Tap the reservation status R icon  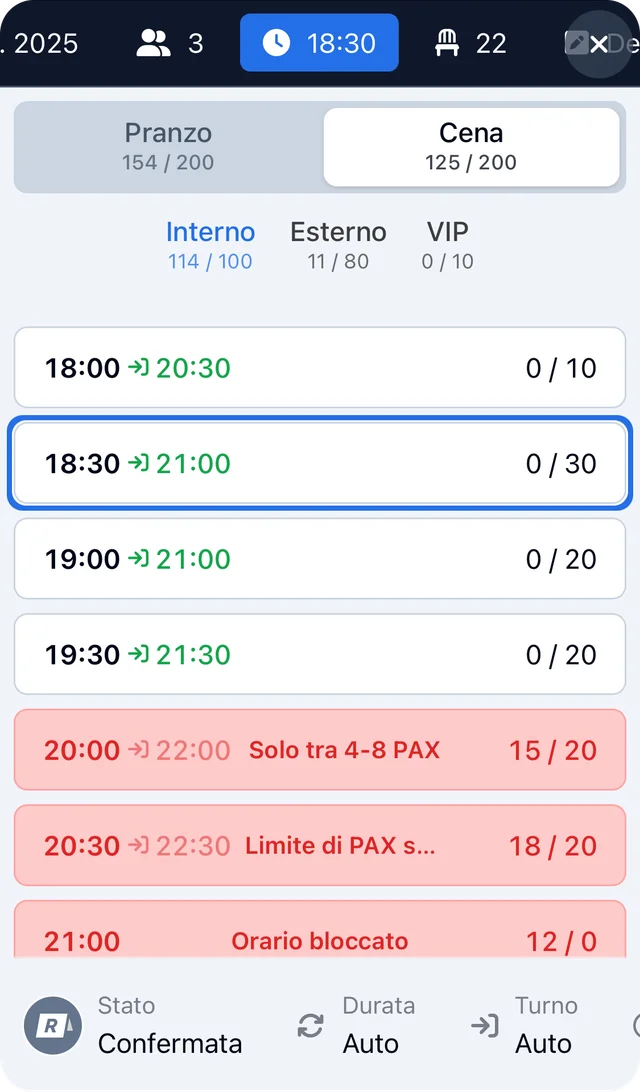click(x=53, y=1026)
